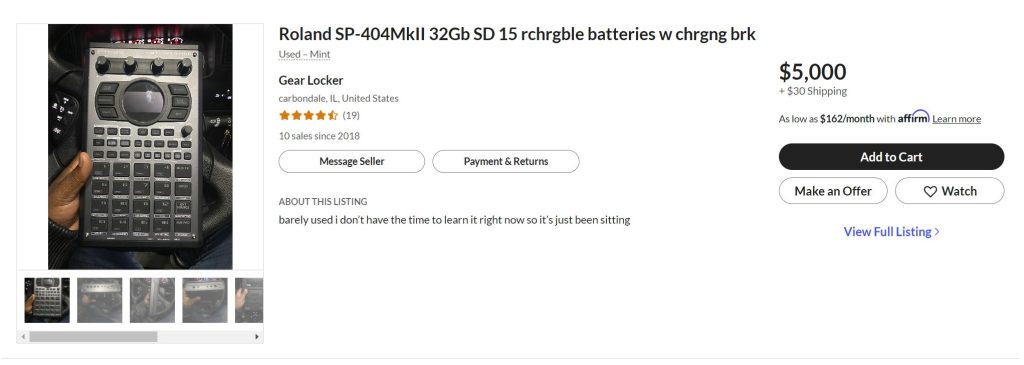Screen dimensions: 1024x365
Task: Select the first thumbnail image
Action: coord(47,300)
